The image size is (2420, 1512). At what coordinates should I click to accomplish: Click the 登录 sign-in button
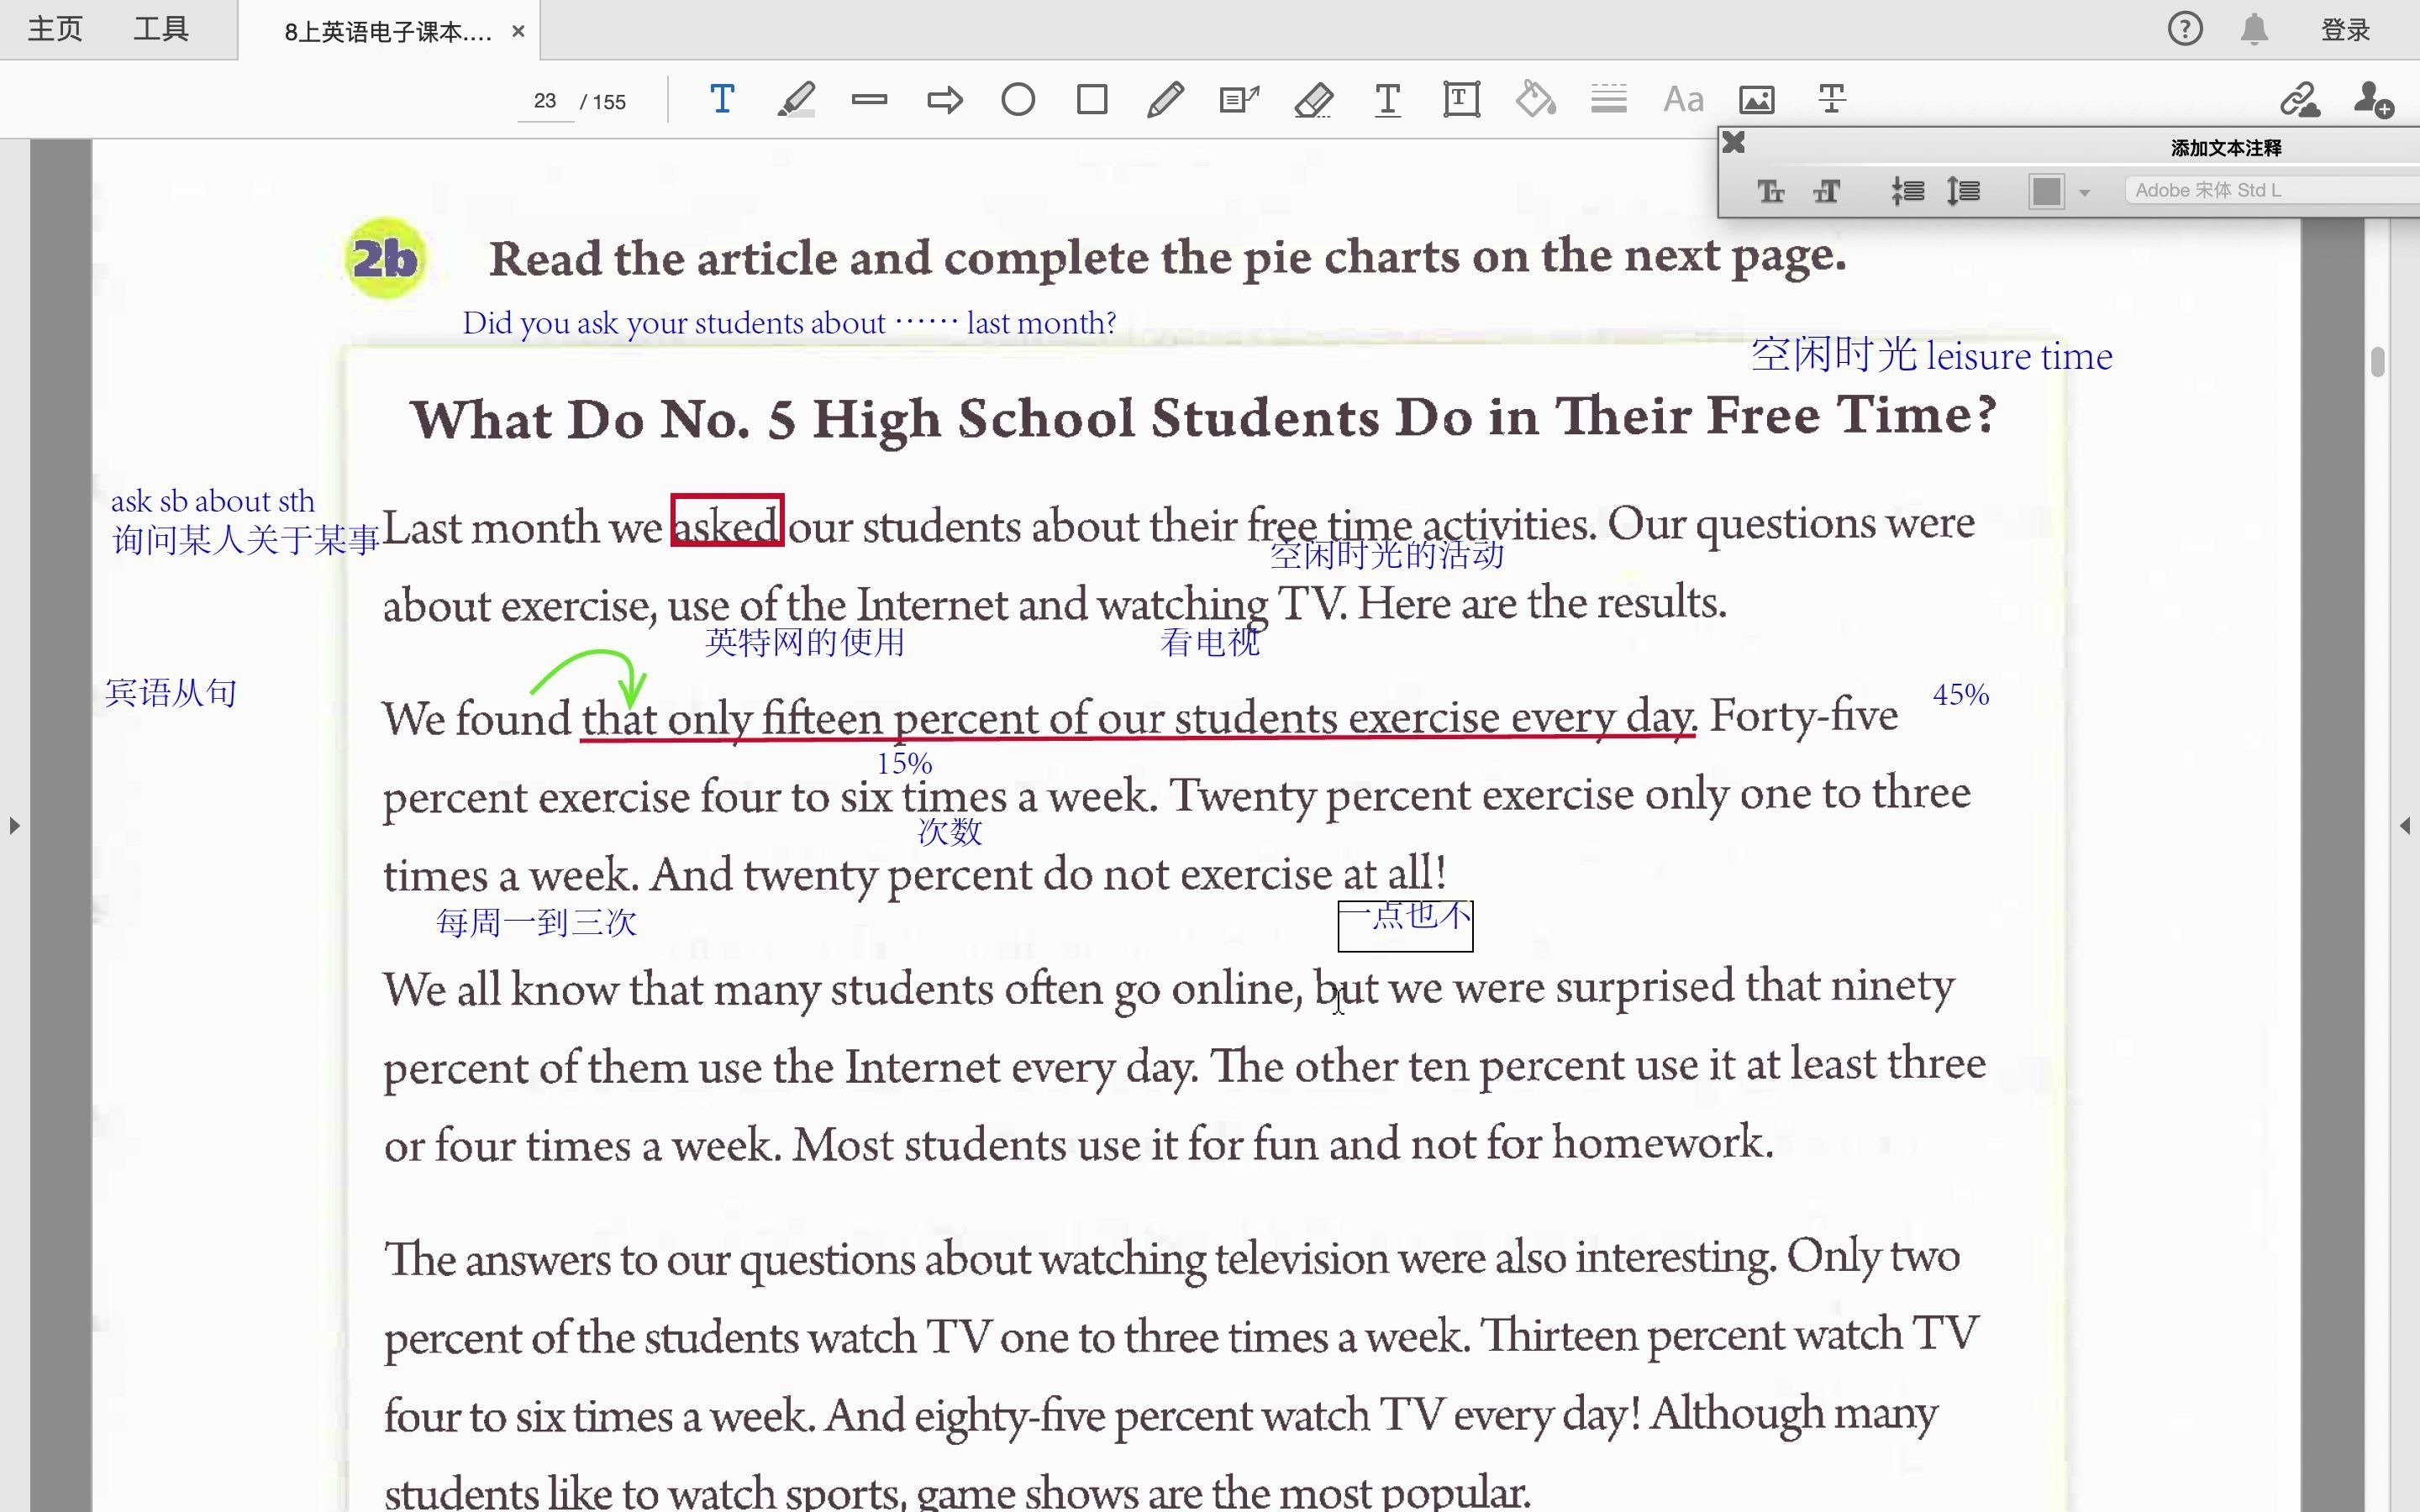[x=2346, y=30]
